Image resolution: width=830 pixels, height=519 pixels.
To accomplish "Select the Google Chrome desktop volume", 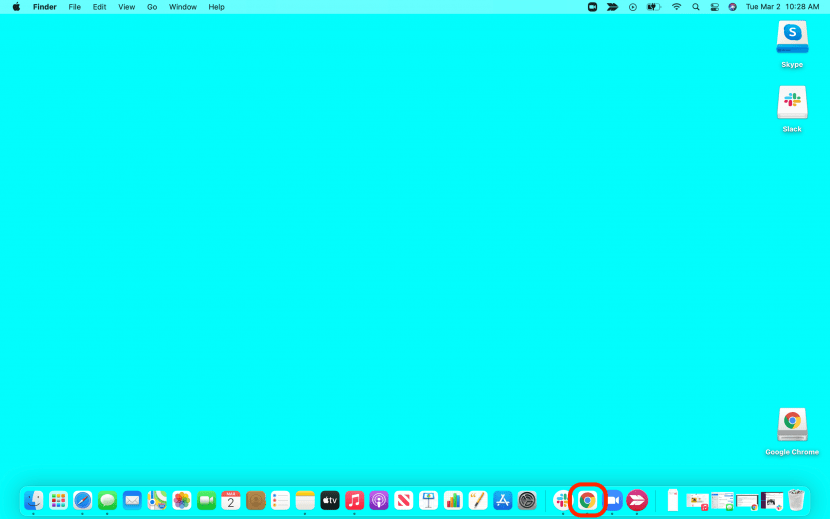I will [792, 425].
